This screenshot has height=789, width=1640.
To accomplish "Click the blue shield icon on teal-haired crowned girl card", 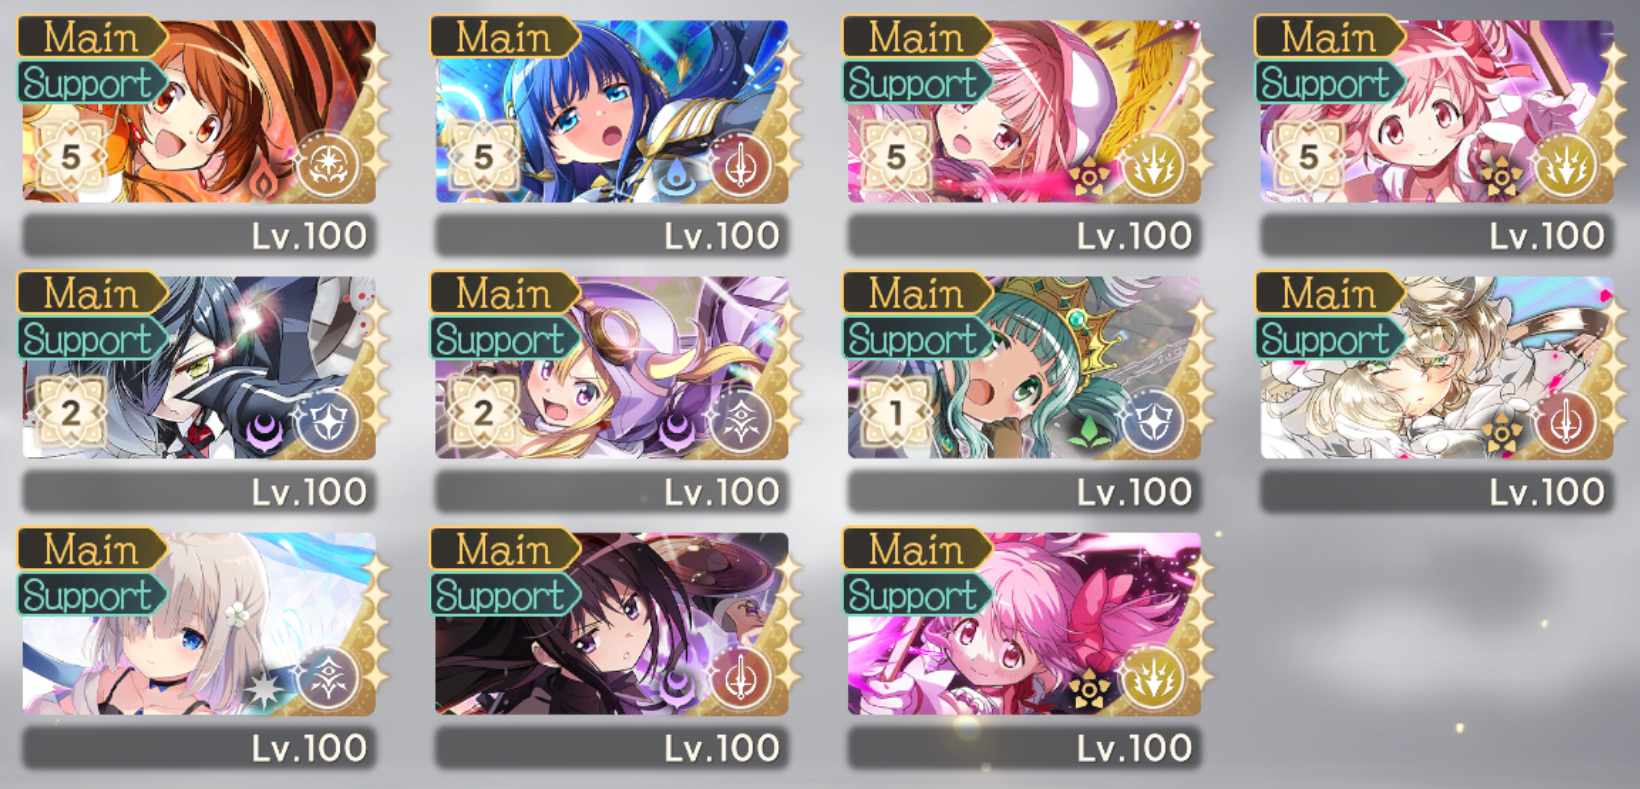I will coord(1153,422).
